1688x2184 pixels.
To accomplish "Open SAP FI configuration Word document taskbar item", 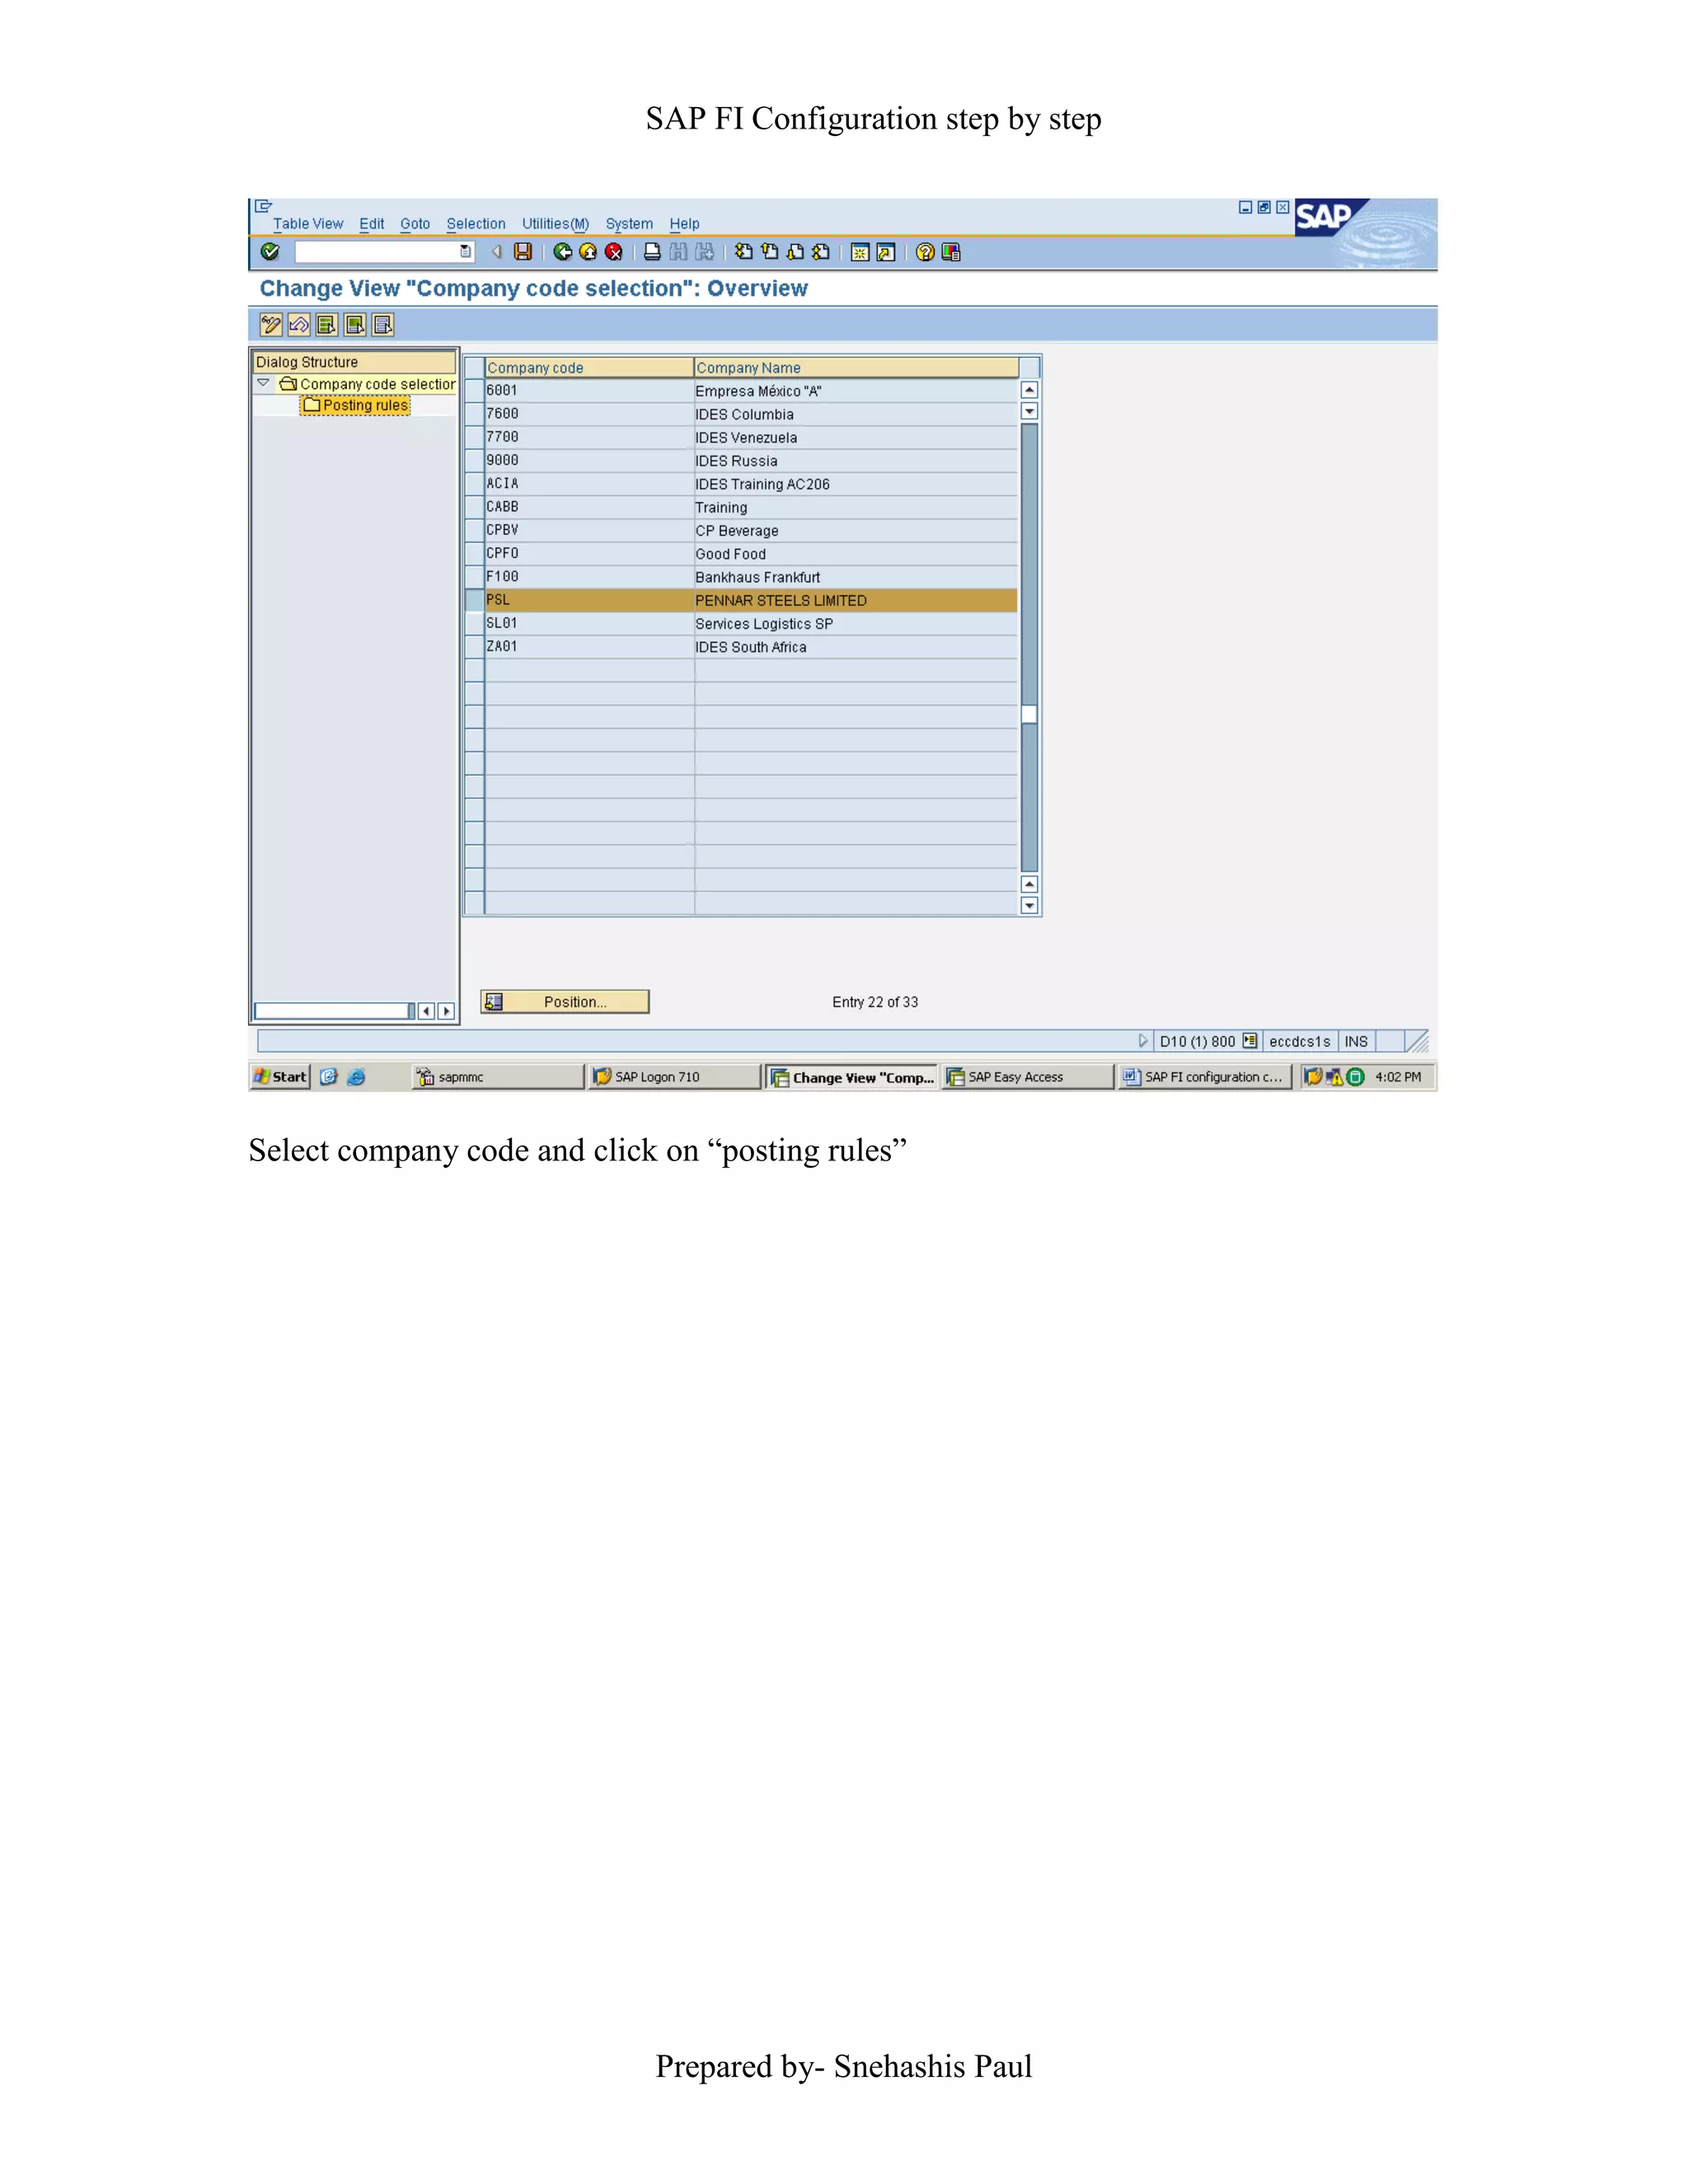I will click(x=1205, y=1077).
